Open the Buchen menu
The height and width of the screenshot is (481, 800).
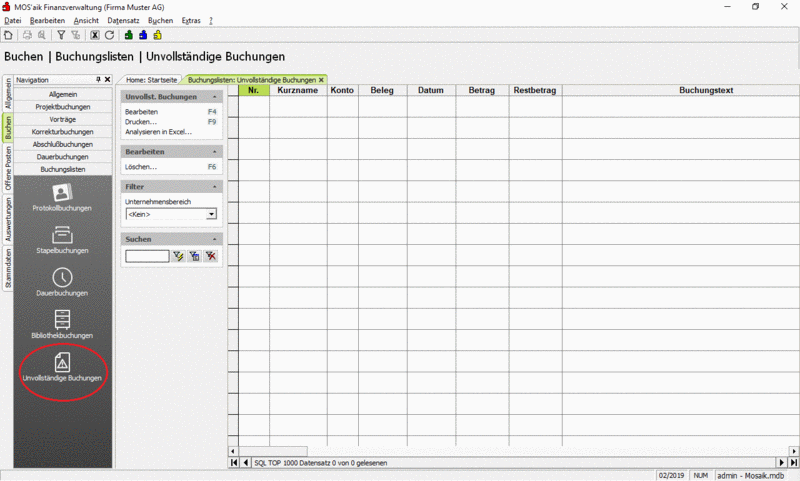coord(160,20)
